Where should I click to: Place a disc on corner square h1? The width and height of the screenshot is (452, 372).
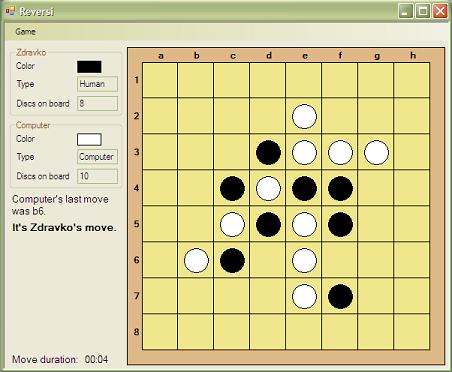412,80
